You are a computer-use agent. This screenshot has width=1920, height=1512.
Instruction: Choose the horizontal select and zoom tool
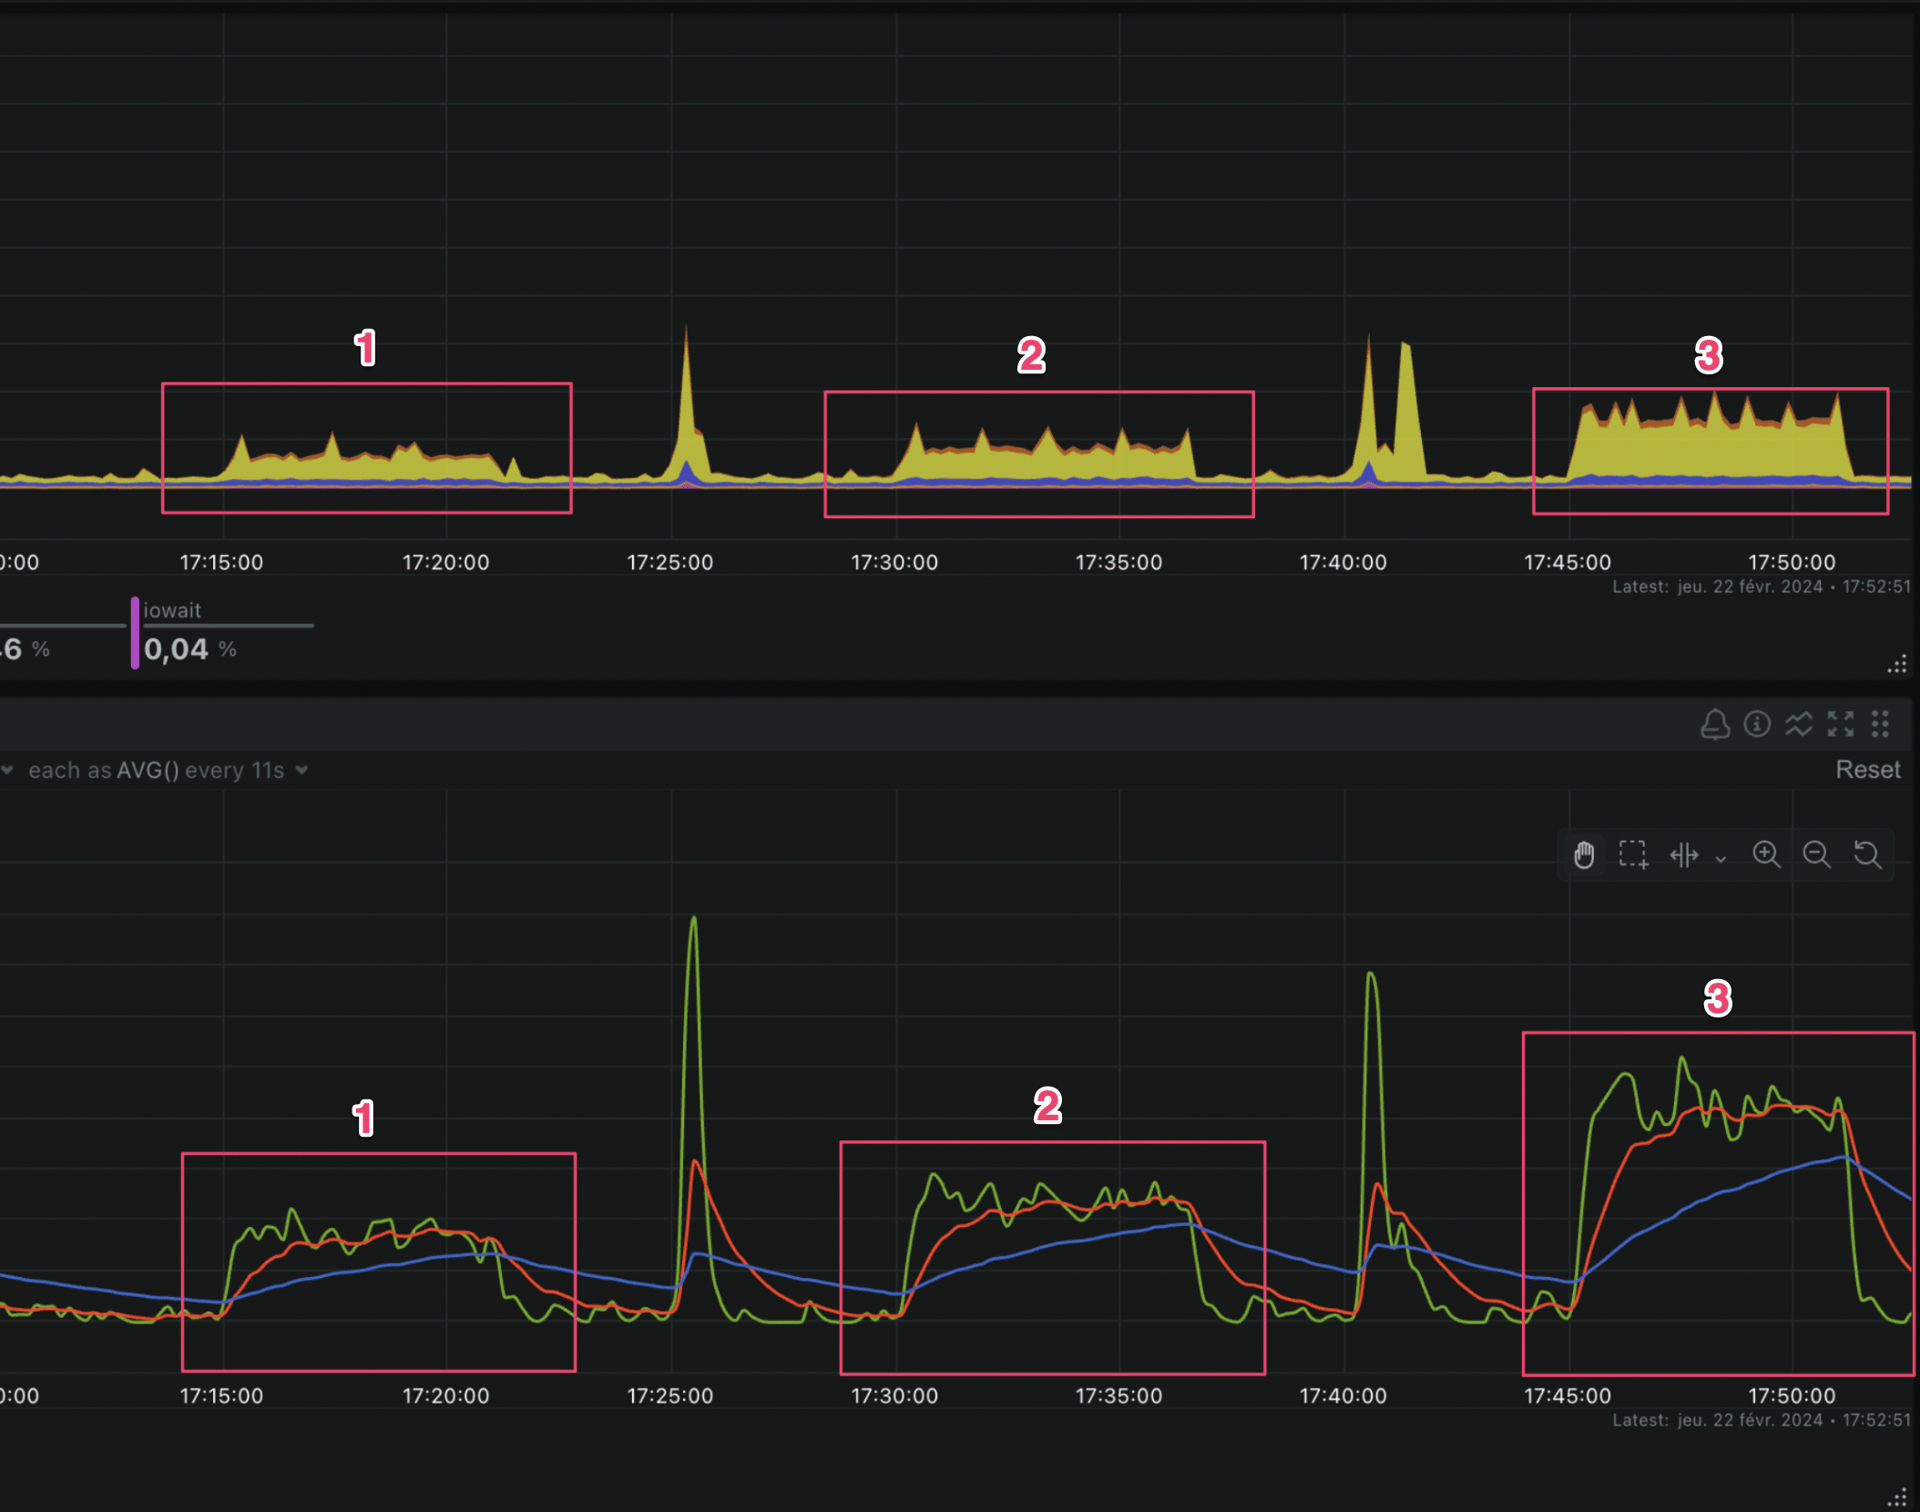pyautogui.click(x=1684, y=855)
